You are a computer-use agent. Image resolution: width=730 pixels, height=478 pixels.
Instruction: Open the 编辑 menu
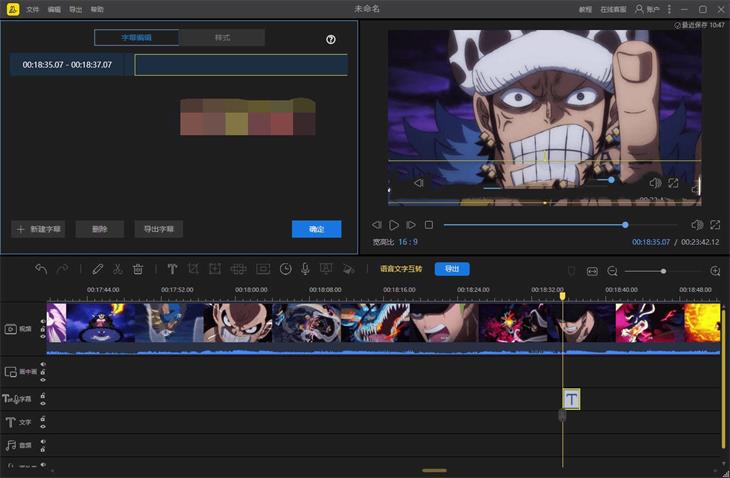54,9
